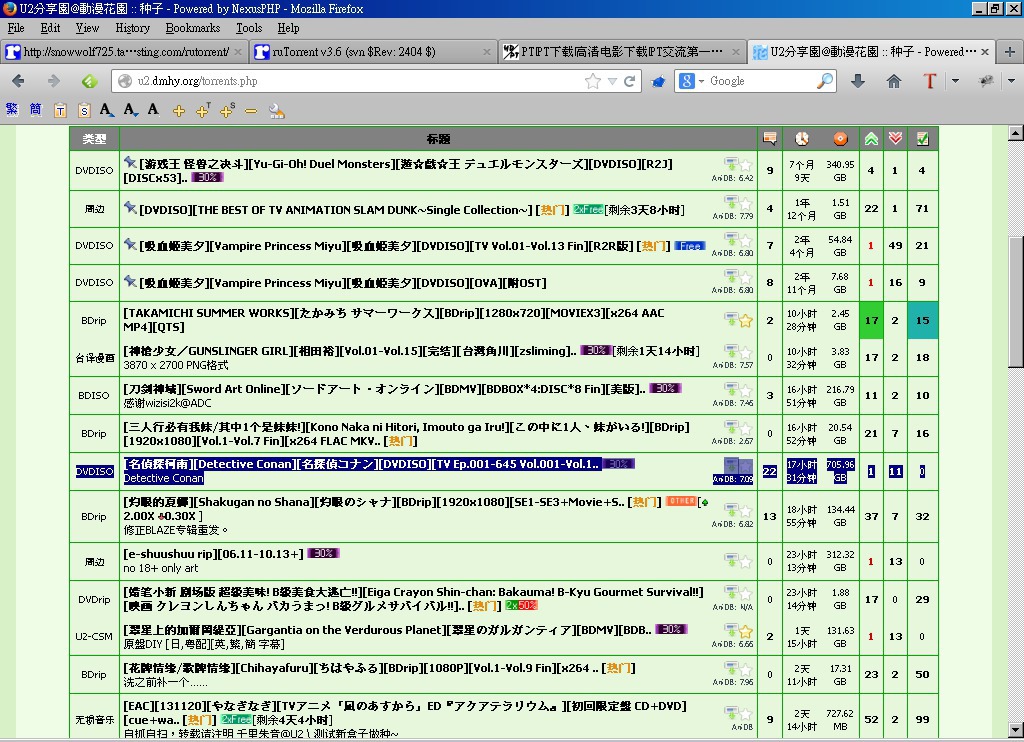Toggle bookmark star on Yu-Gi-Oh! torrent
The image size is (1024, 742).
(x=746, y=164)
